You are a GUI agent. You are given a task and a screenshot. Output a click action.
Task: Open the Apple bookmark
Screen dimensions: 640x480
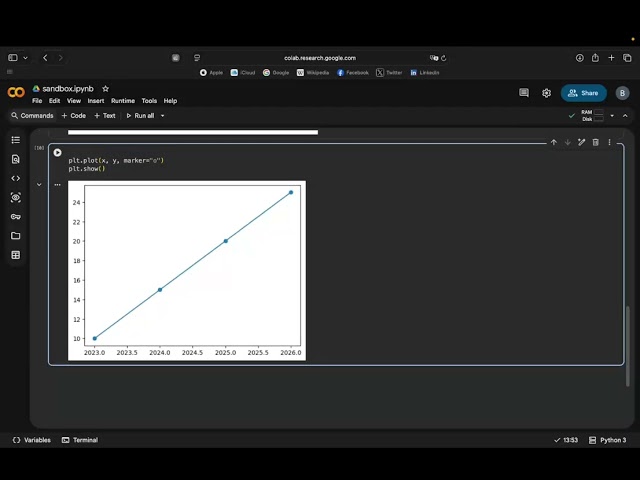pos(211,73)
